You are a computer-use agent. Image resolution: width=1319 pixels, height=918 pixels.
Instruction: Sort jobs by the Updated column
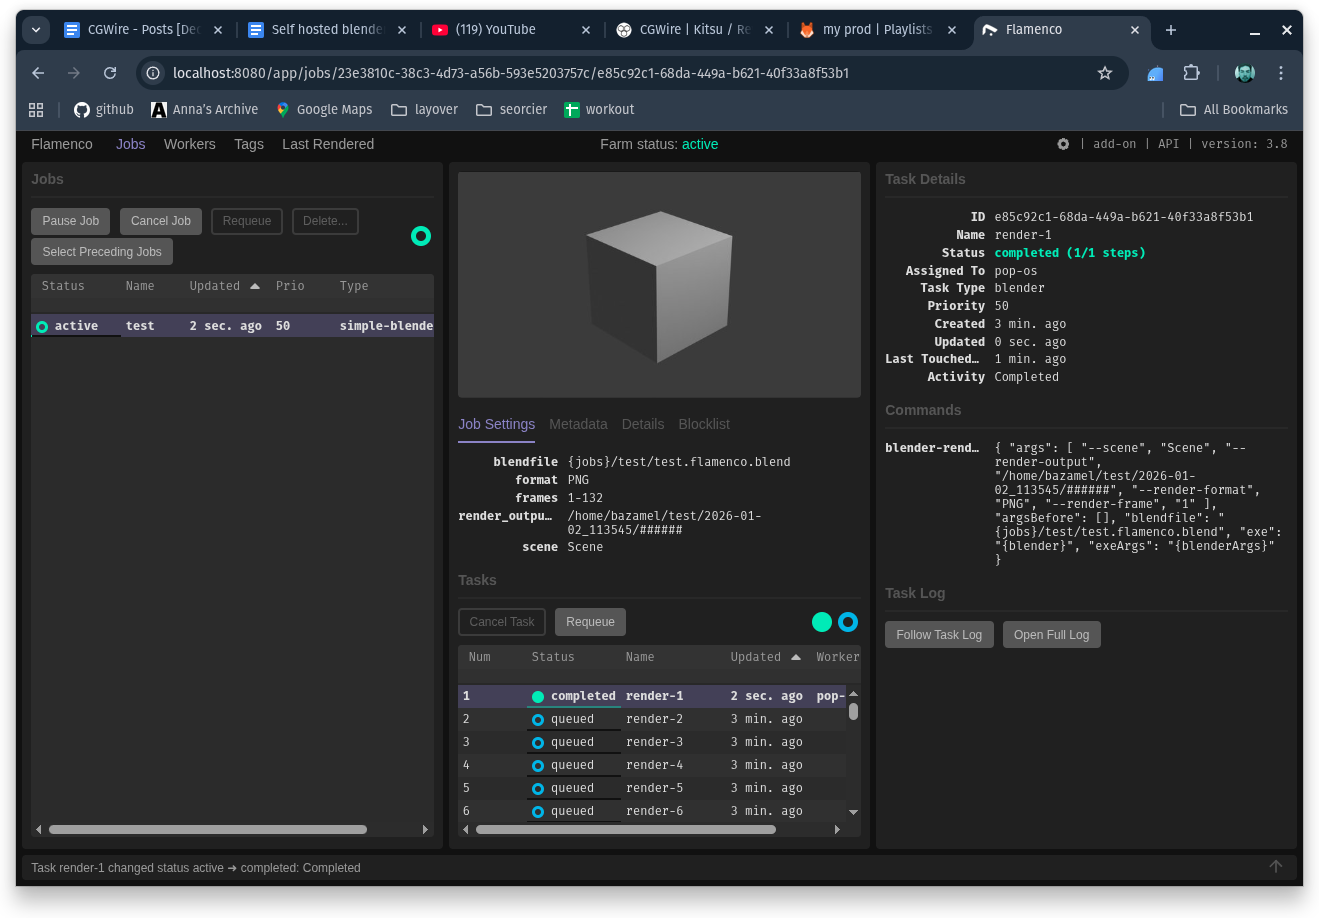(x=215, y=286)
